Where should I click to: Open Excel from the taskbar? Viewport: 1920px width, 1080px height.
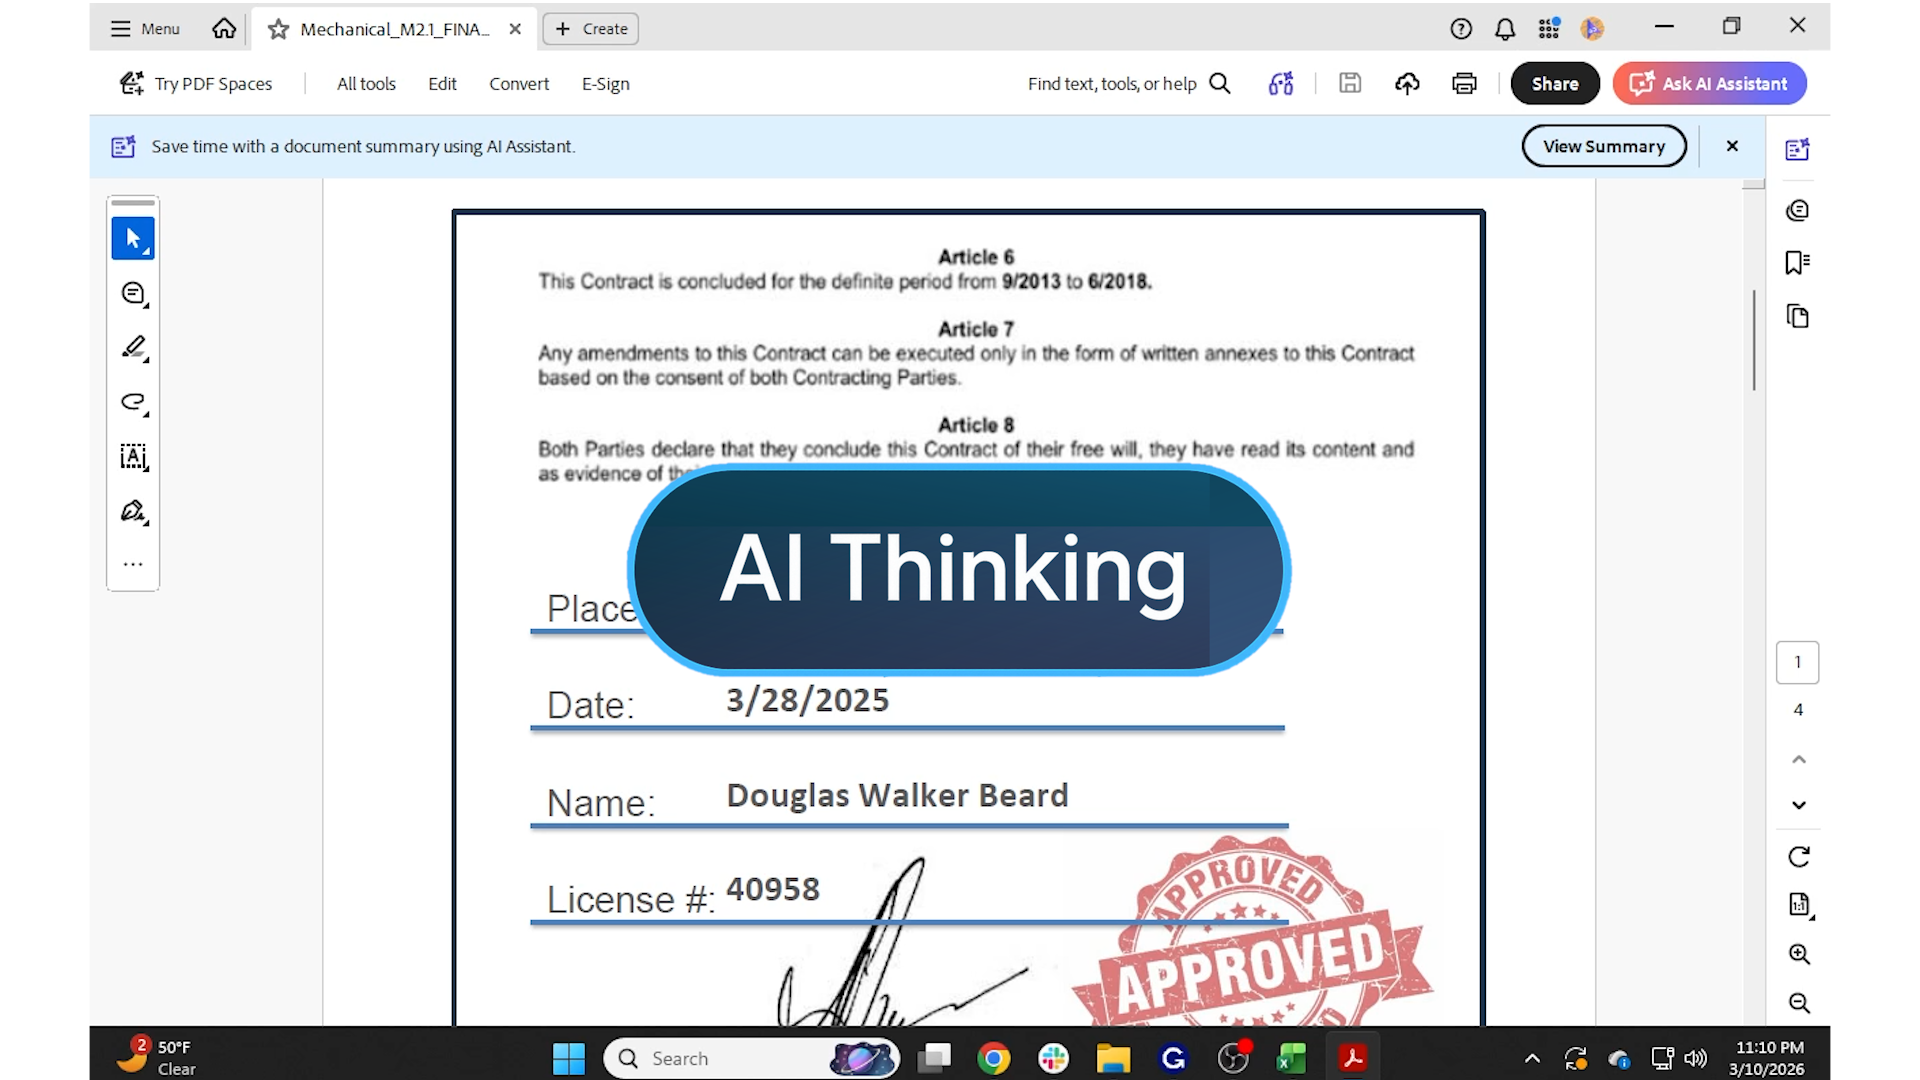click(x=1292, y=1058)
